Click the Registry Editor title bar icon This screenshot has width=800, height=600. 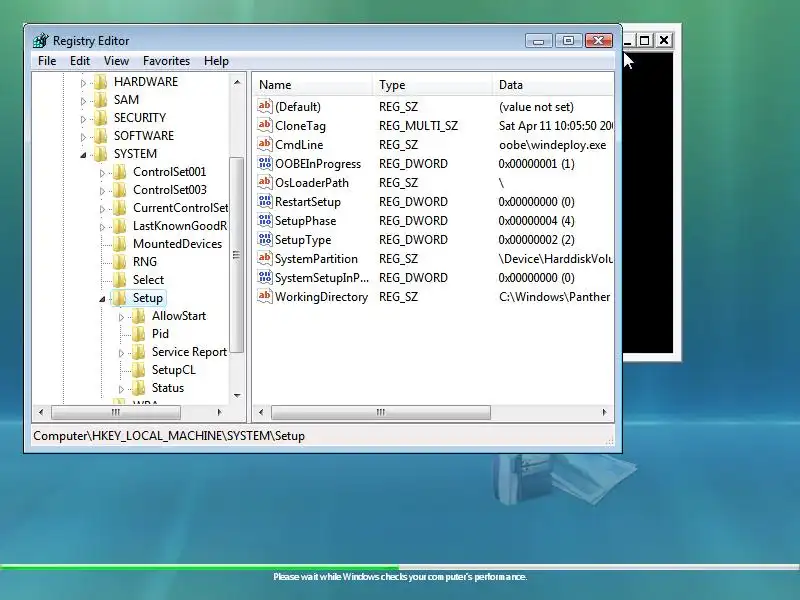point(40,40)
